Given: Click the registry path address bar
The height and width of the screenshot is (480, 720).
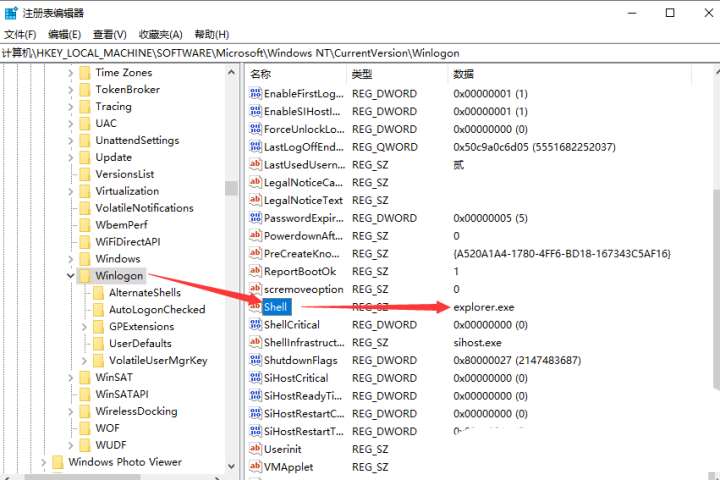Looking at the screenshot, I should (x=360, y=53).
